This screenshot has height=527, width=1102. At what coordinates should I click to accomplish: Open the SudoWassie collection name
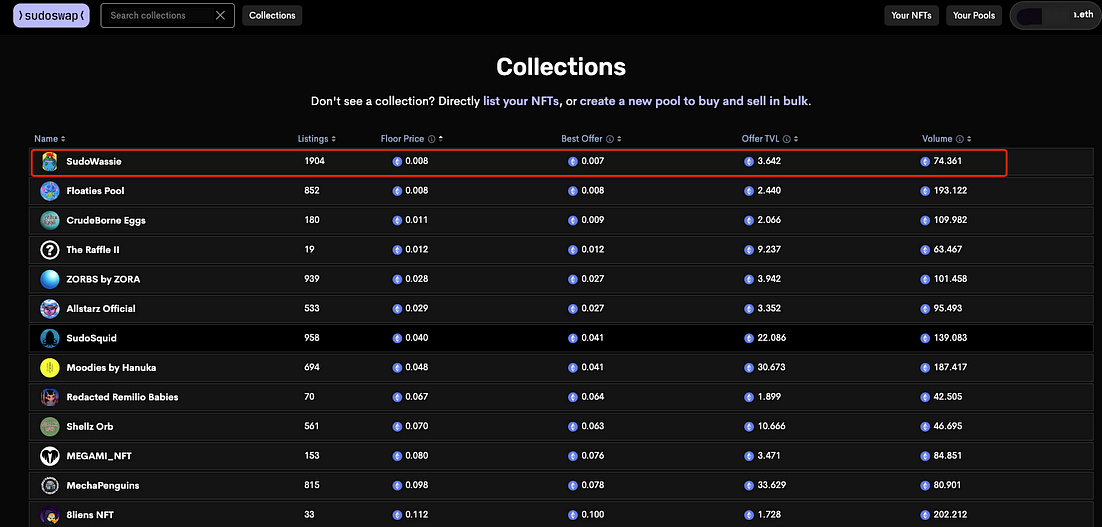click(x=94, y=162)
